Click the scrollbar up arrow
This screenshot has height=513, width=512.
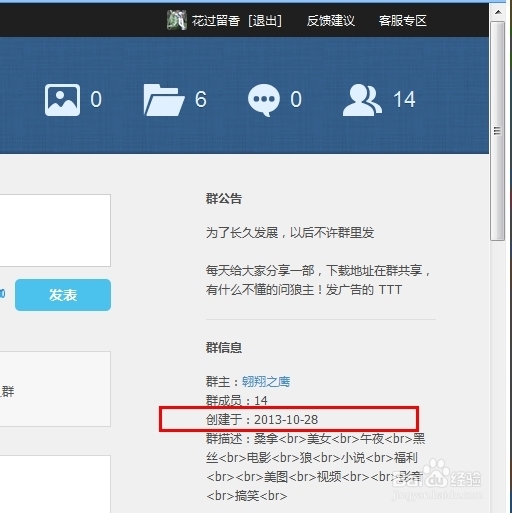(x=498, y=12)
